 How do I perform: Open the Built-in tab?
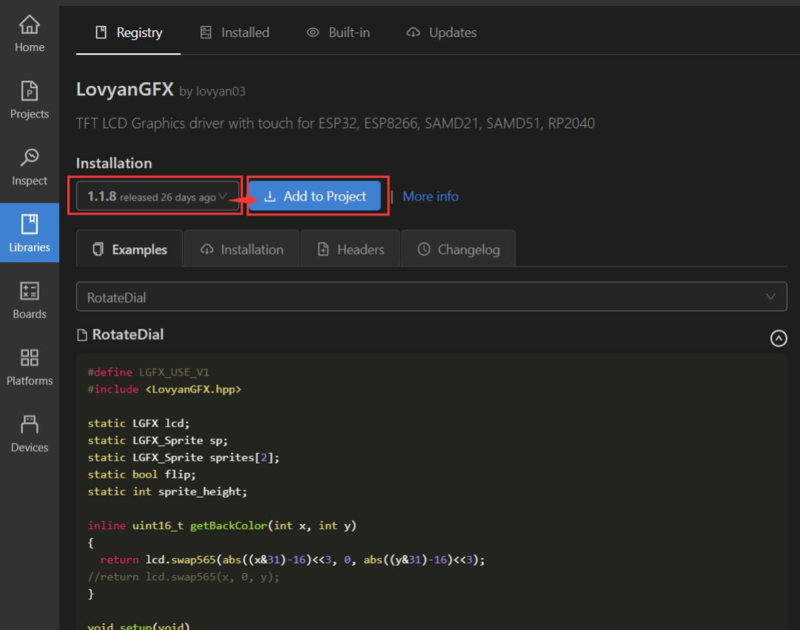338,32
